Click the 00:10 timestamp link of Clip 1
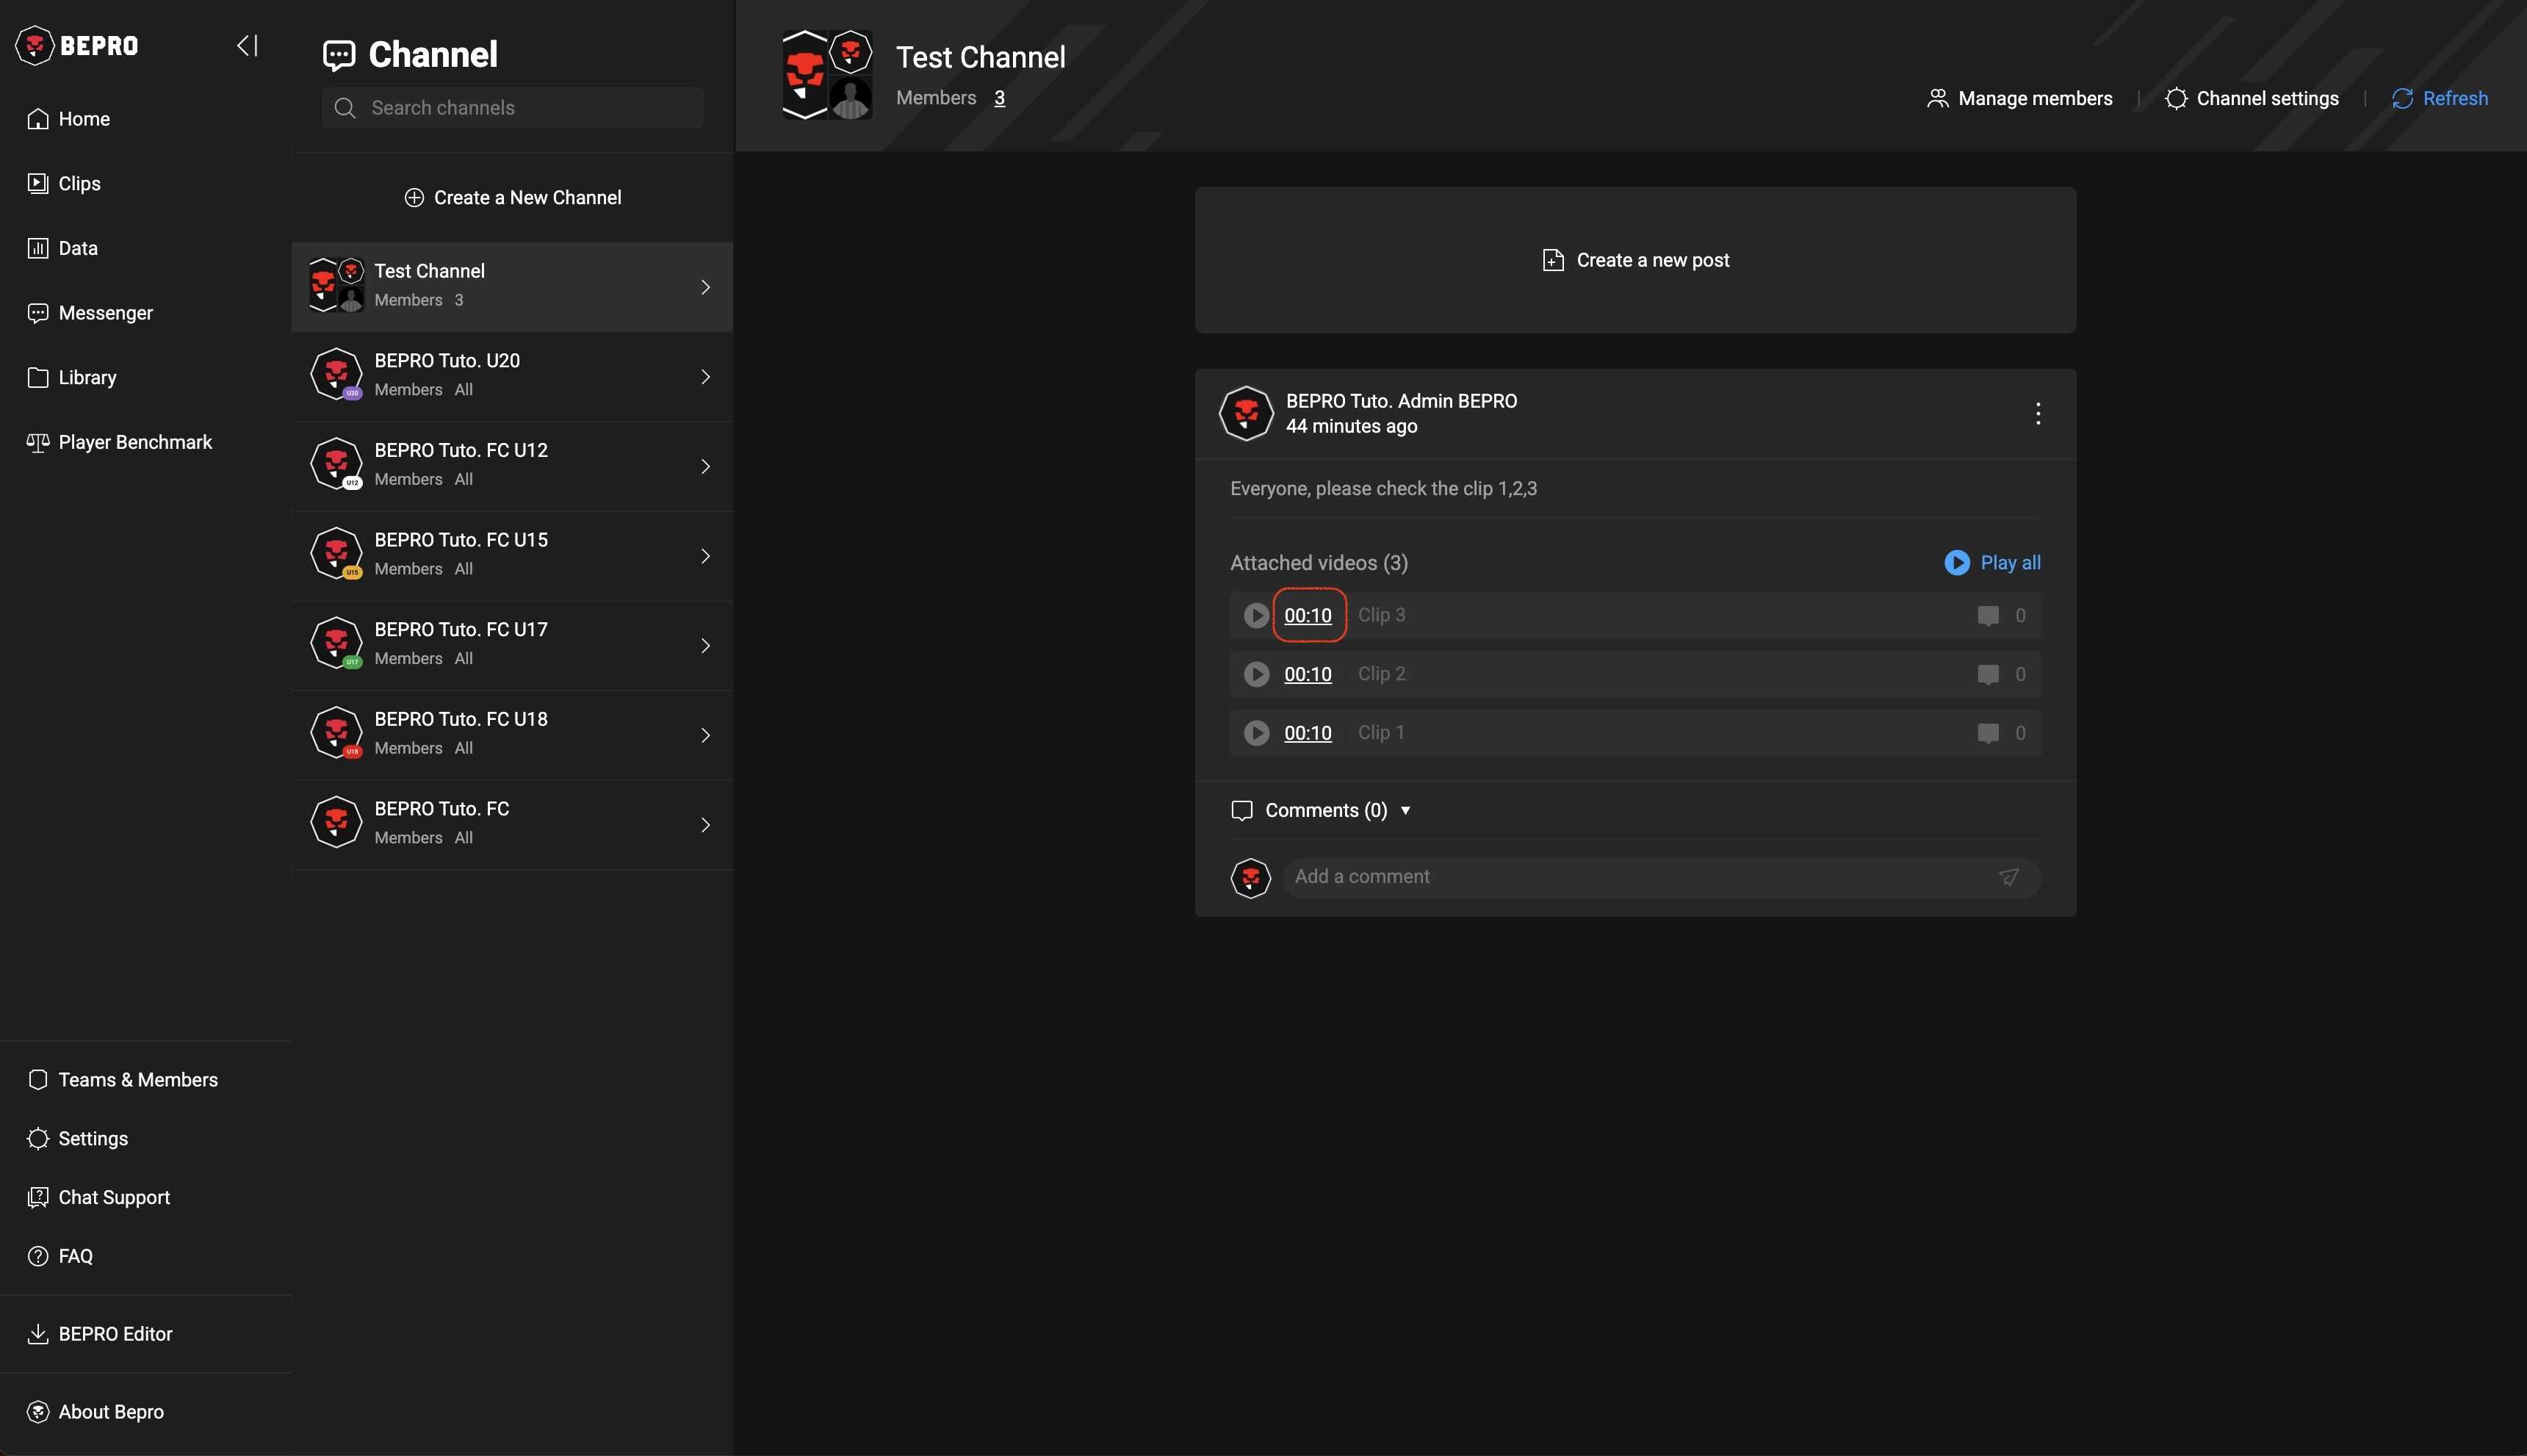Image resolution: width=2527 pixels, height=1456 pixels. (1307, 733)
